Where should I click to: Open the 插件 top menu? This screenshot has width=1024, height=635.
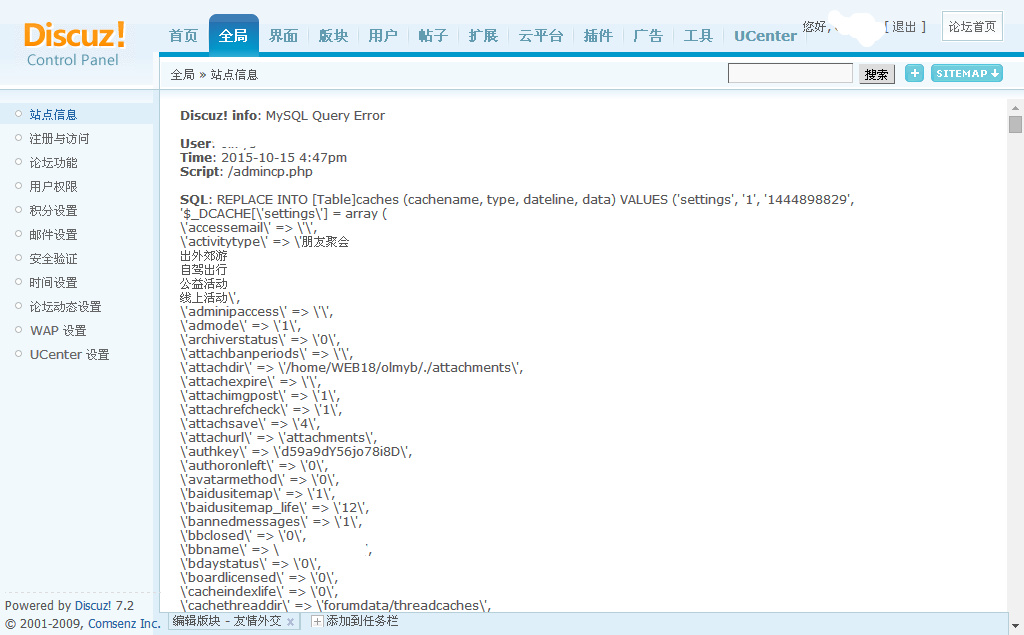(x=598, y=35)
